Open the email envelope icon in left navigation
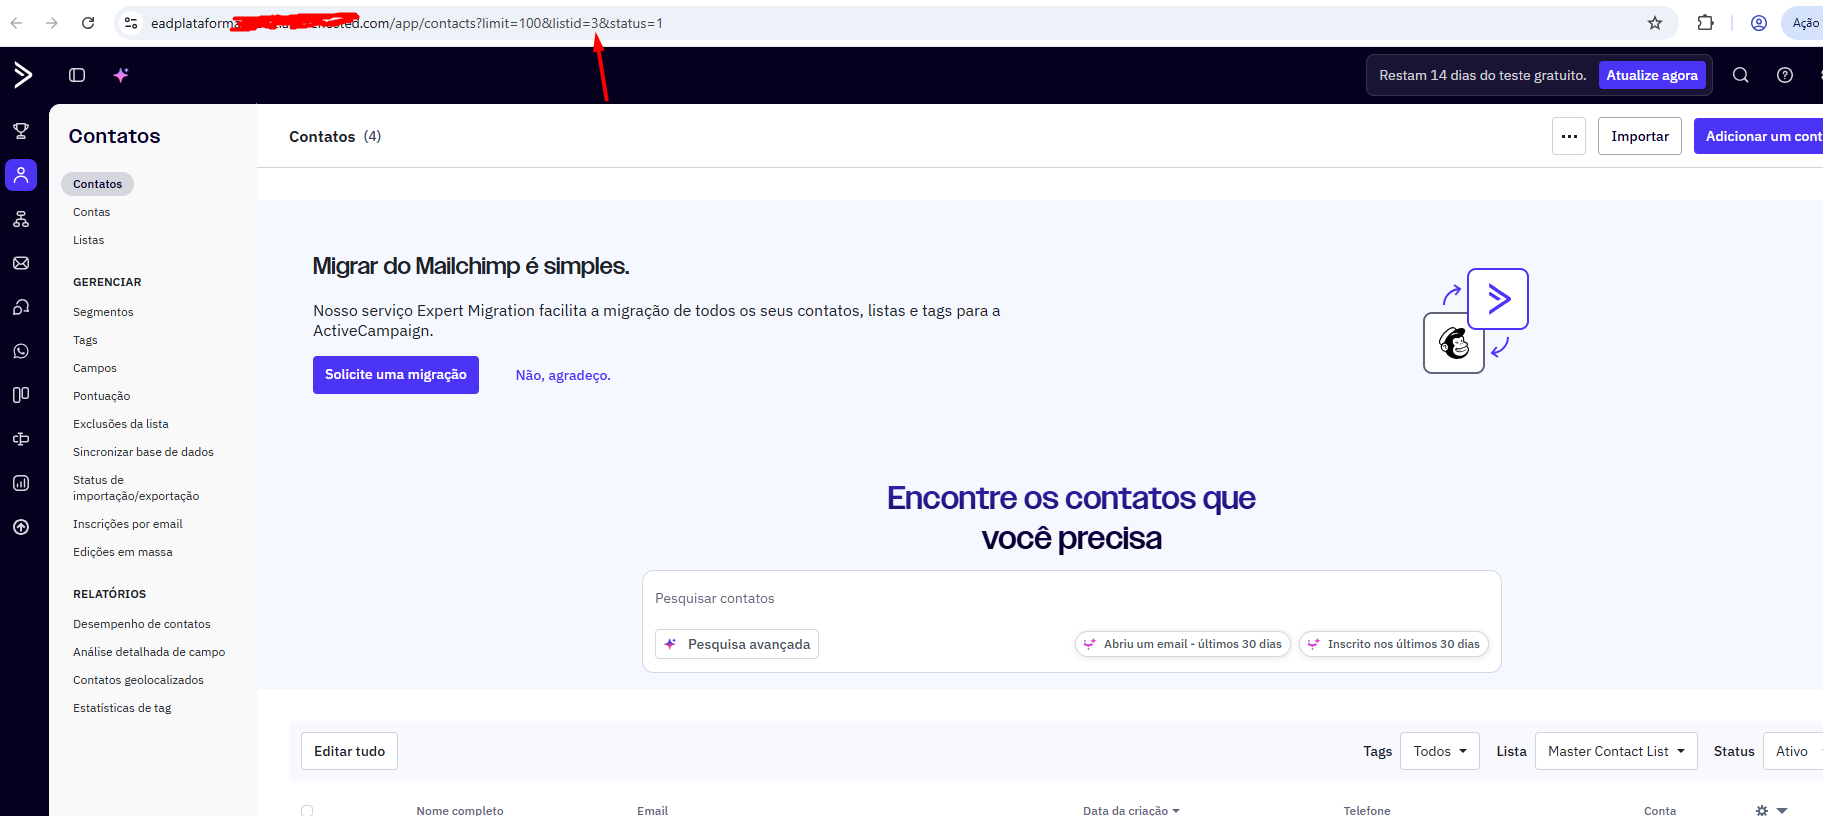This screenshot has height=816, width=1823. (x=21, y=263)
